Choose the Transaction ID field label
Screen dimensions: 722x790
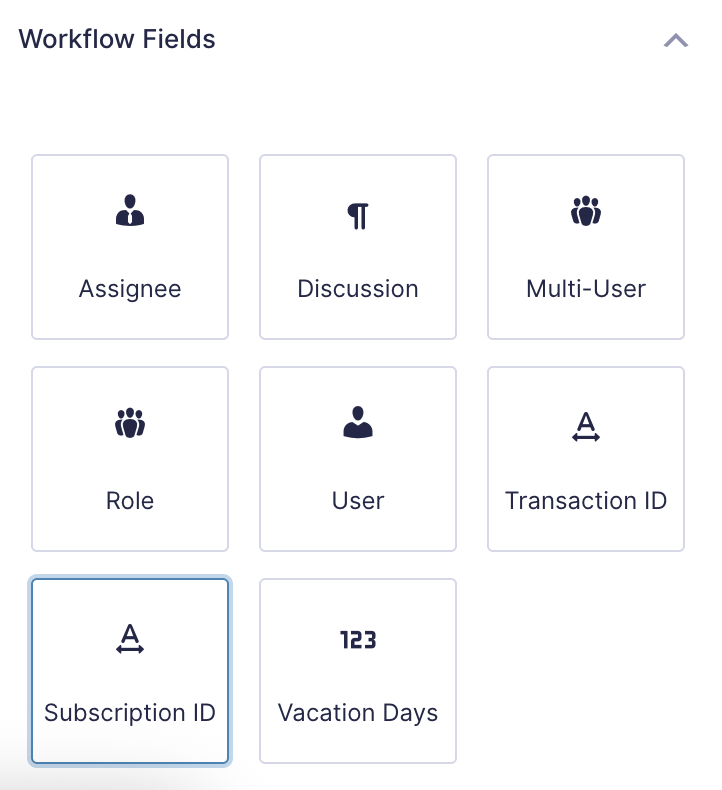pos(586,501)
